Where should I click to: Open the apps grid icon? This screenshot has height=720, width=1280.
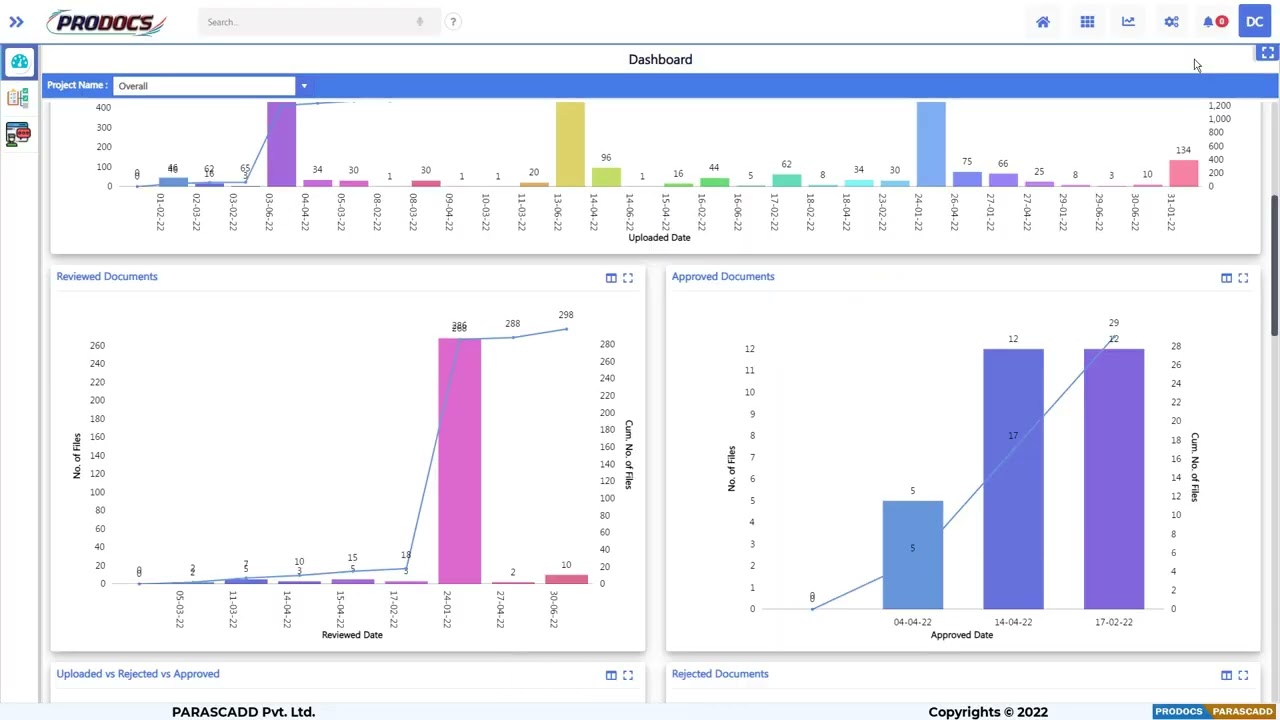(1087, 22)
